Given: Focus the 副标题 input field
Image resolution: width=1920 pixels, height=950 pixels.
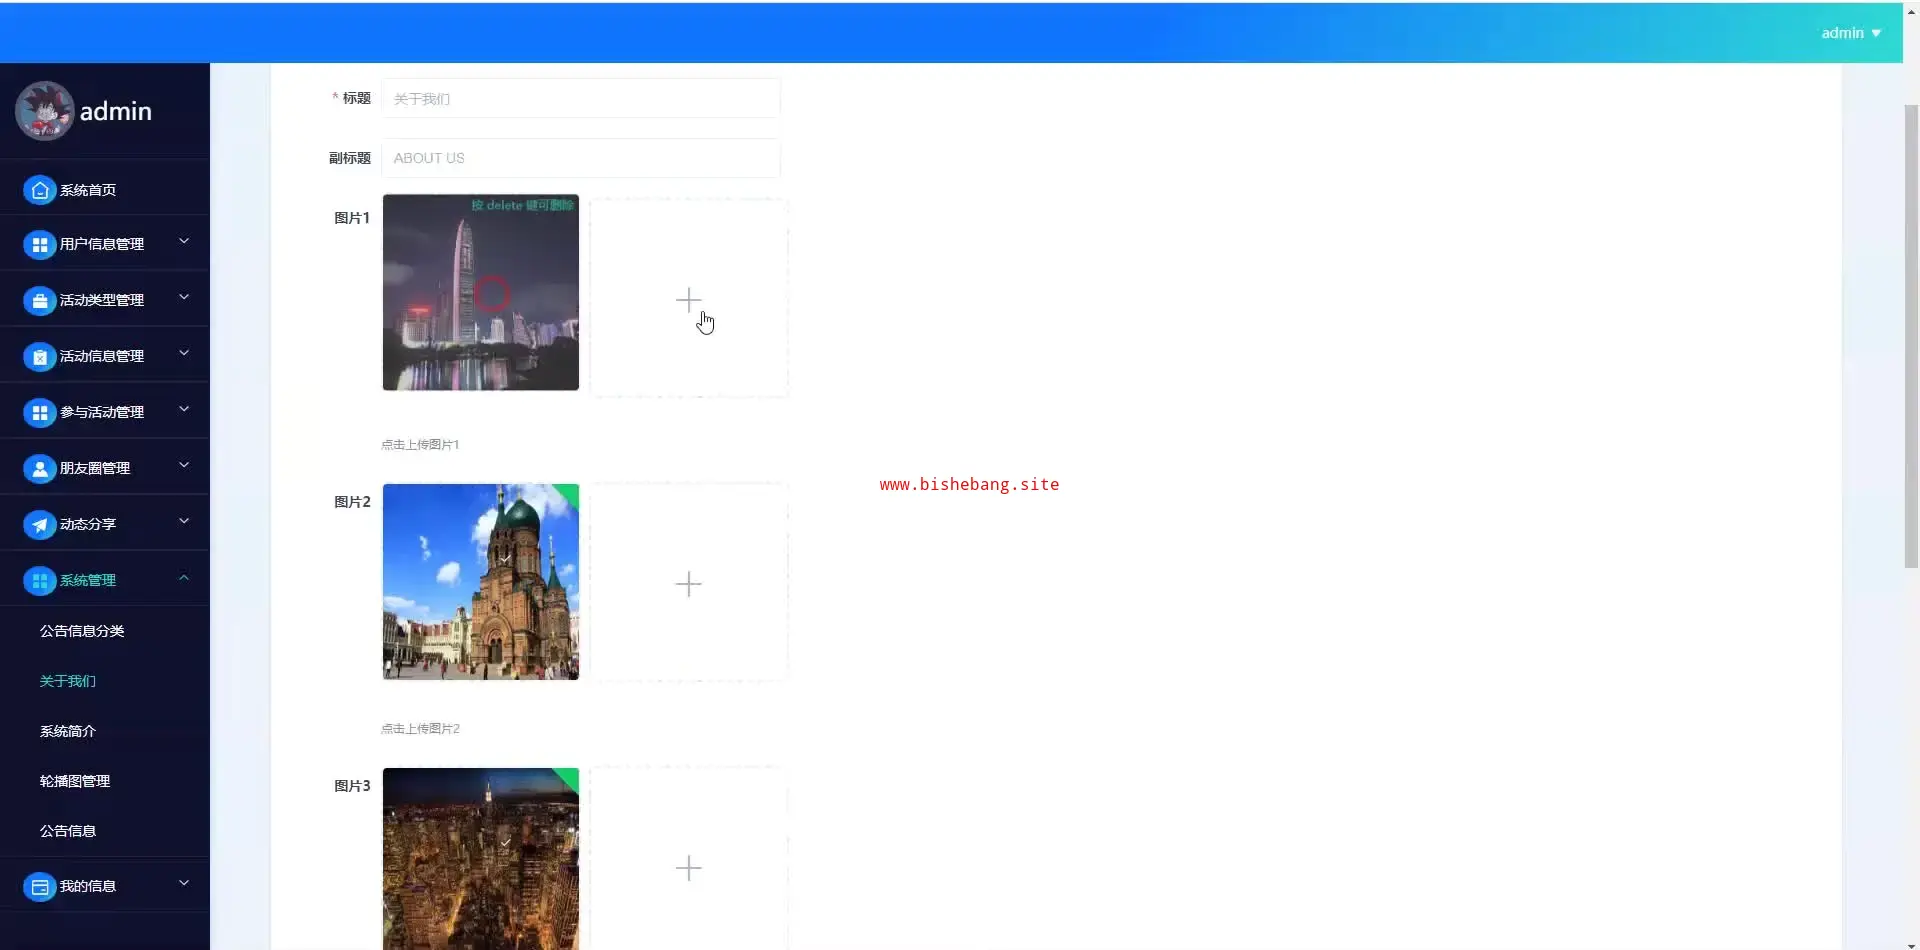Looking at the screenshot, I should [581, 158].
